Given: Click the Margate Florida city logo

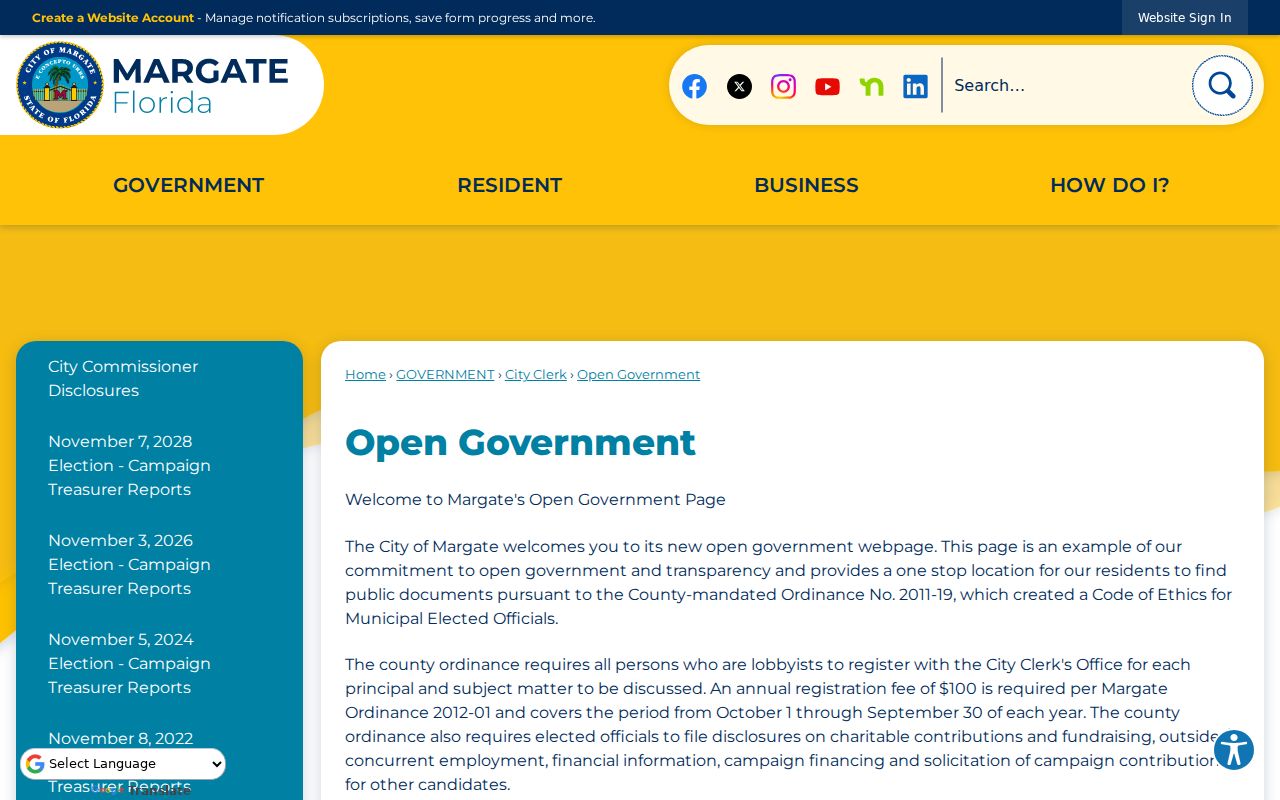Looking at the screenshot, I should click(153, 85).
